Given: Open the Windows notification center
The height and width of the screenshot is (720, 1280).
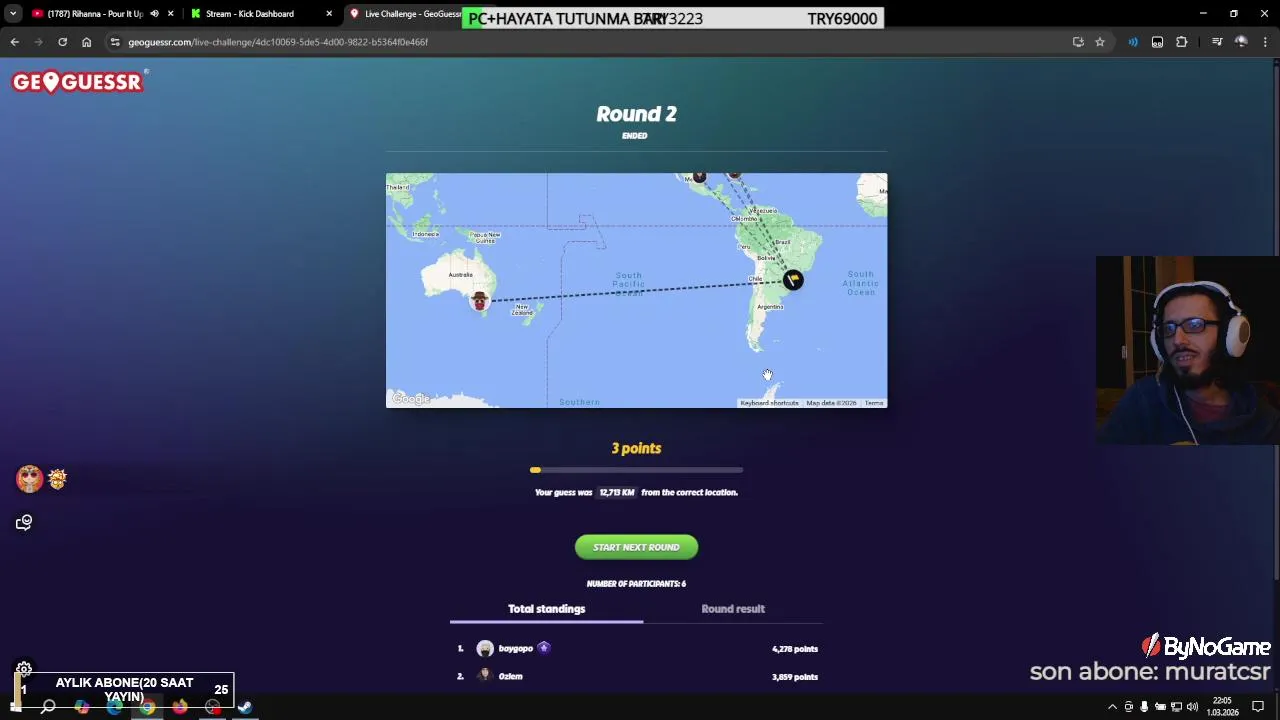Looking at the screenshot, I should click(x=1258, y=707).
